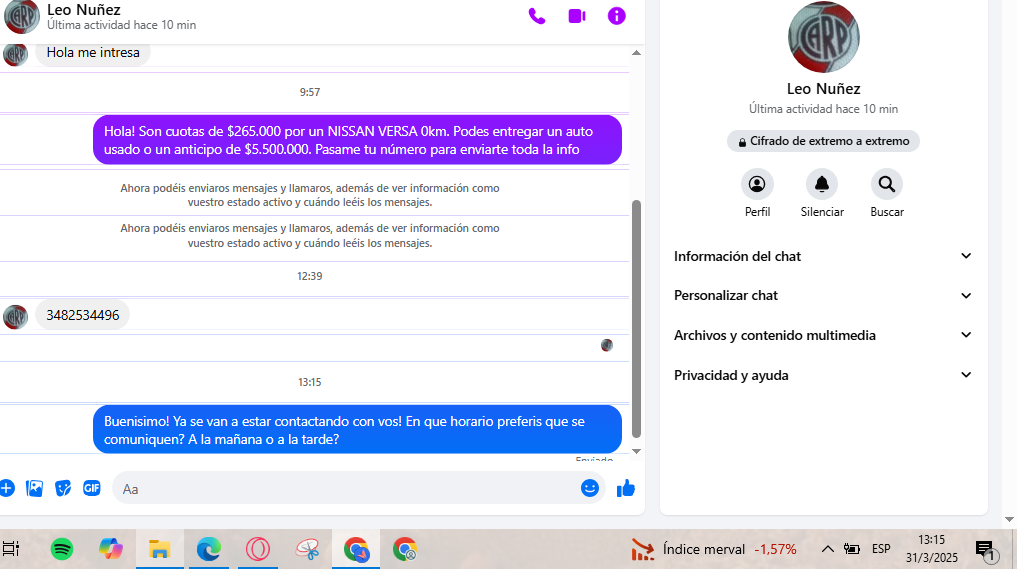Search the conversation with Buscar
The width and height of the screenshot is (1017, 569).
(x=886, y=185)
